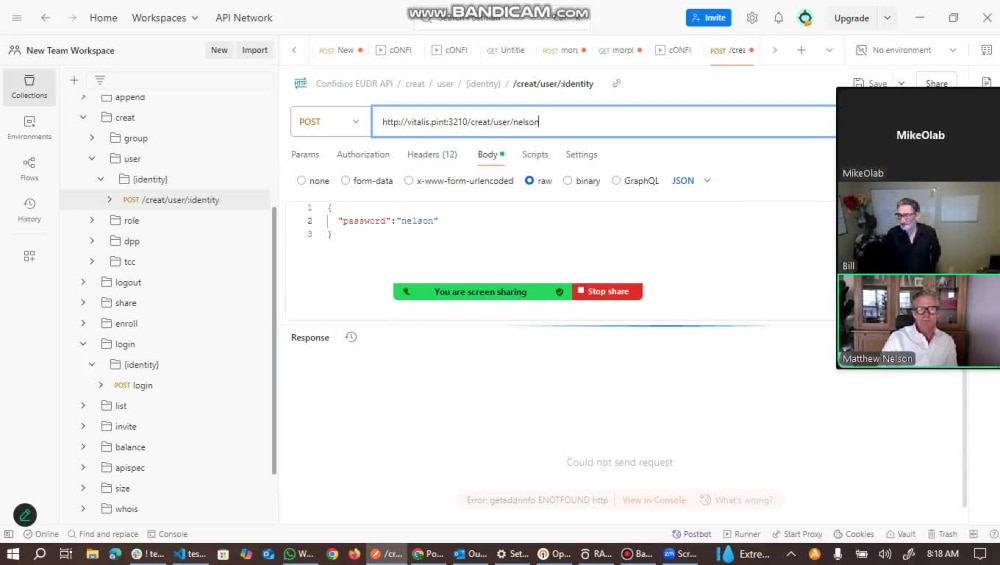Click the New button in workspace header

(x=219, y=50)
